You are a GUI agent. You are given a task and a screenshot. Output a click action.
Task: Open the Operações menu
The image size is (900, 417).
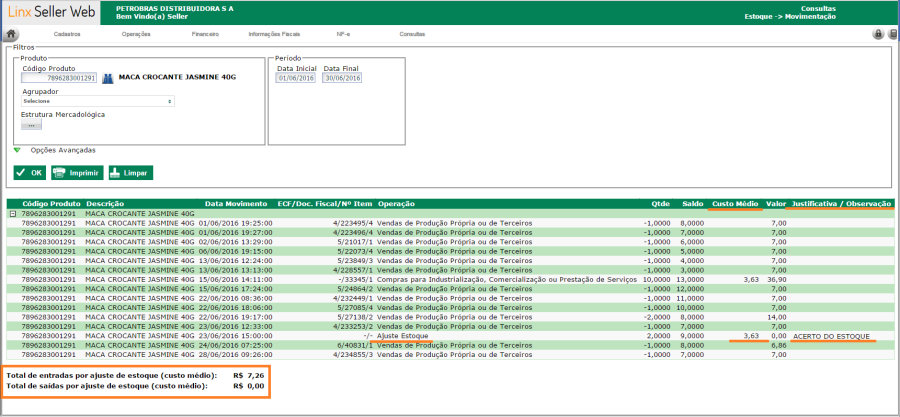tap(136, 34)
